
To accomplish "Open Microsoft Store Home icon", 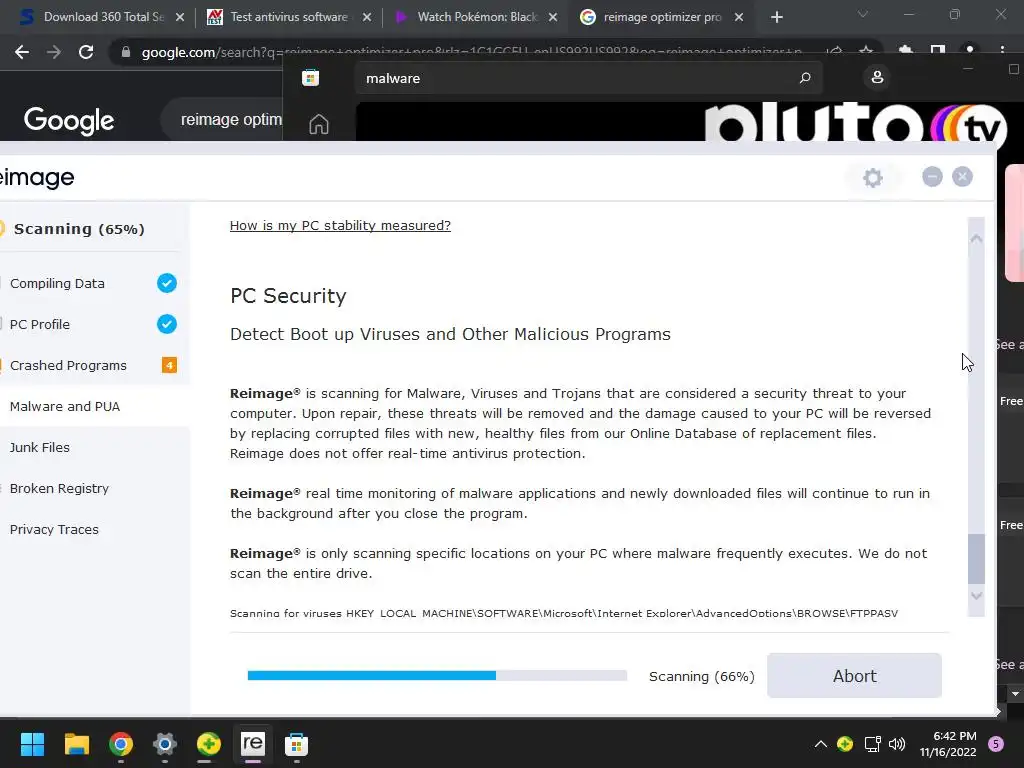I will 319,124.
